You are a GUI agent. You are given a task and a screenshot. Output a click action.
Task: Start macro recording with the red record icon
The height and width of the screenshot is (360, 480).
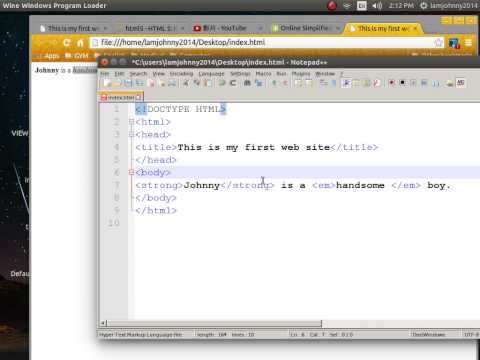(392, 83)
